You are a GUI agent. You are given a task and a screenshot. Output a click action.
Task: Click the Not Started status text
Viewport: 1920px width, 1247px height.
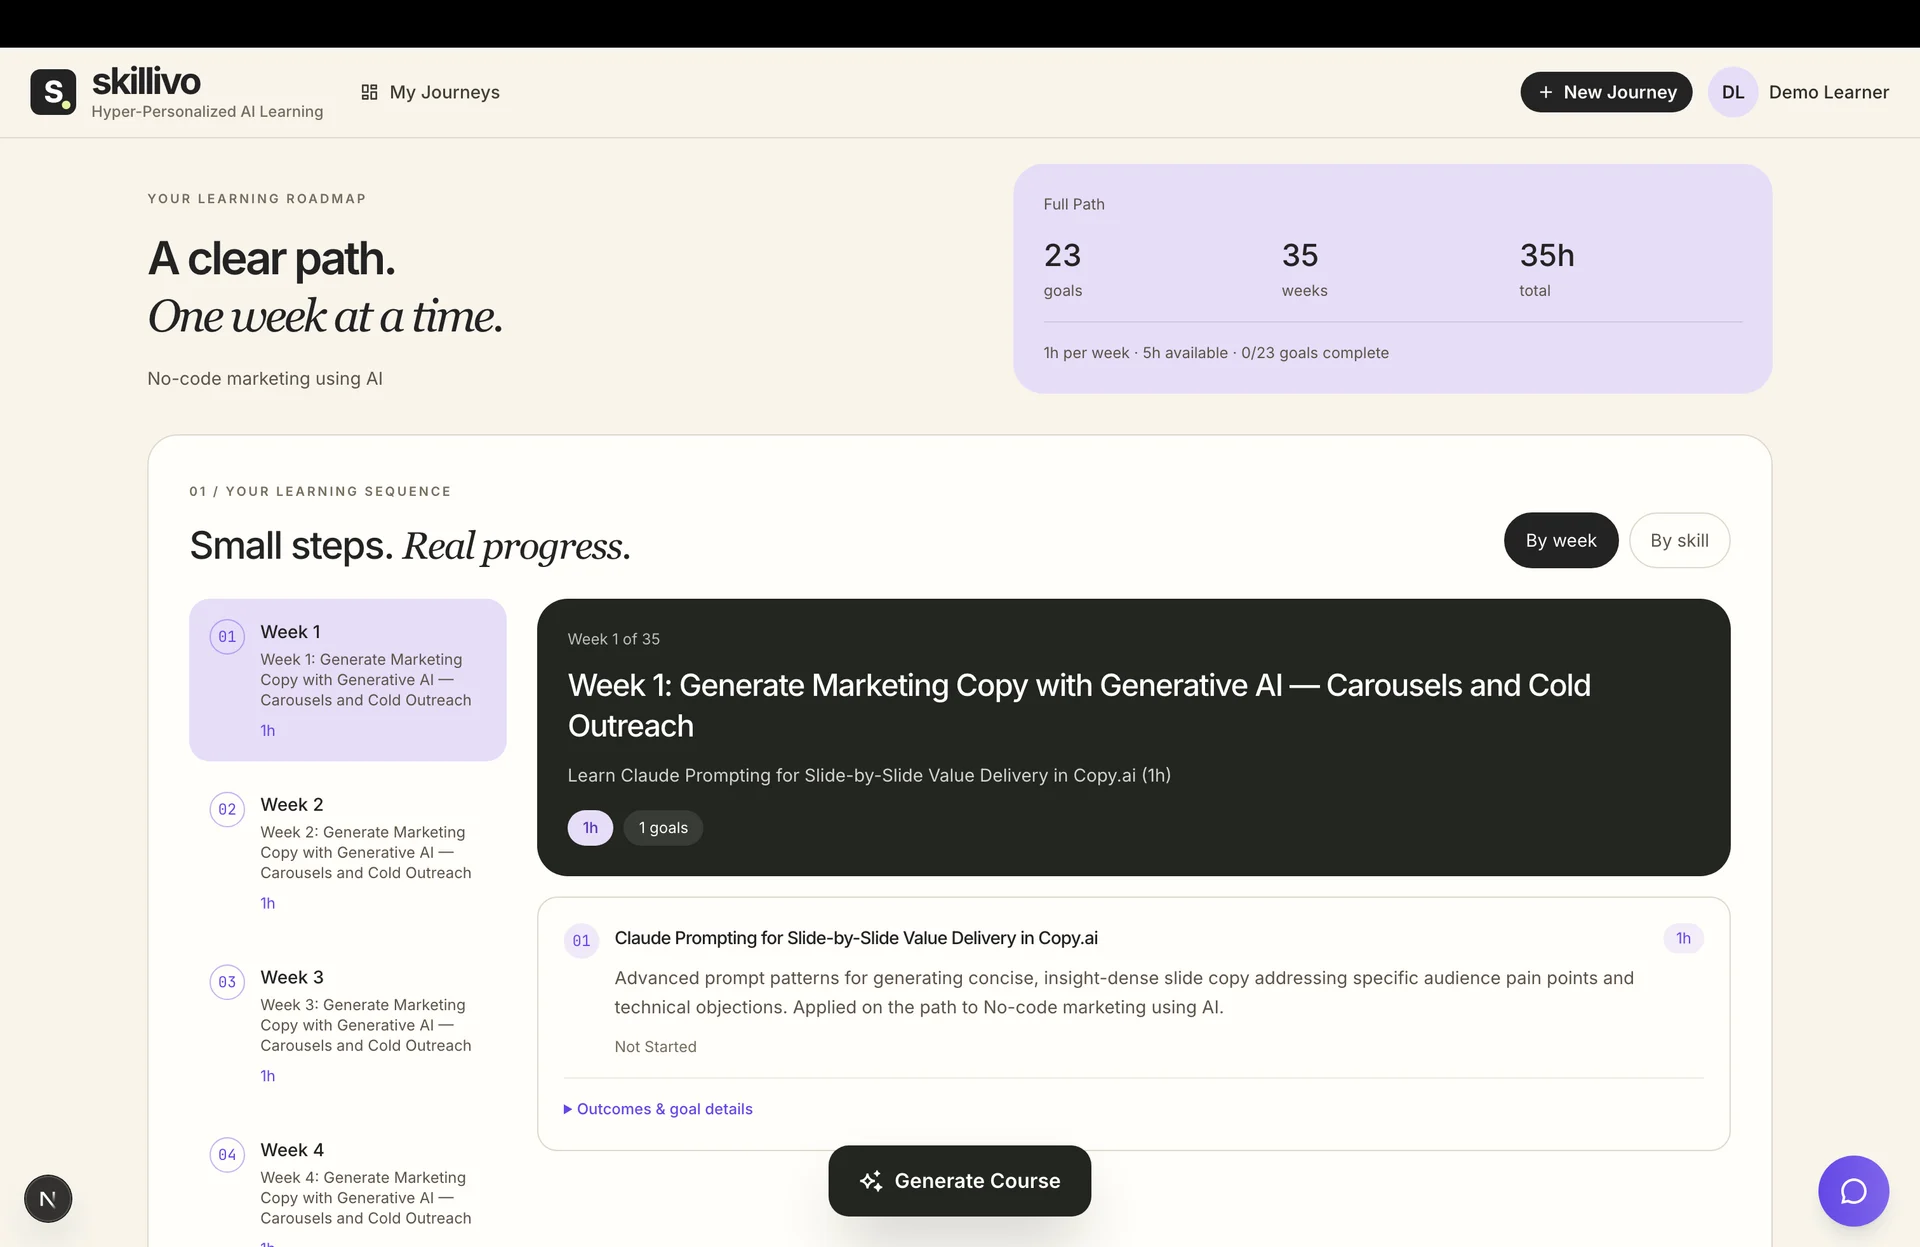655,1047
